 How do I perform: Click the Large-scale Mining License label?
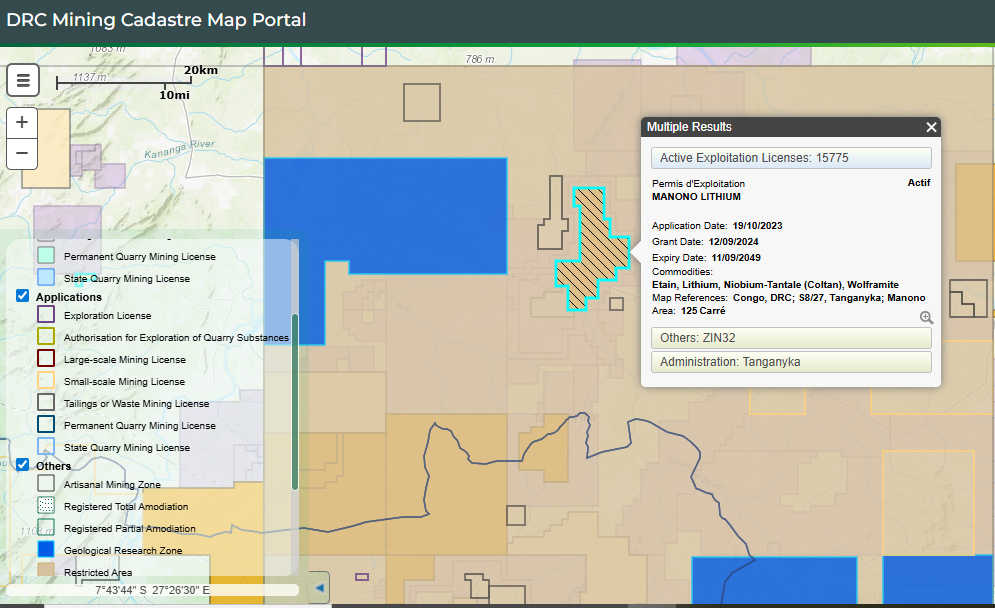124,359
